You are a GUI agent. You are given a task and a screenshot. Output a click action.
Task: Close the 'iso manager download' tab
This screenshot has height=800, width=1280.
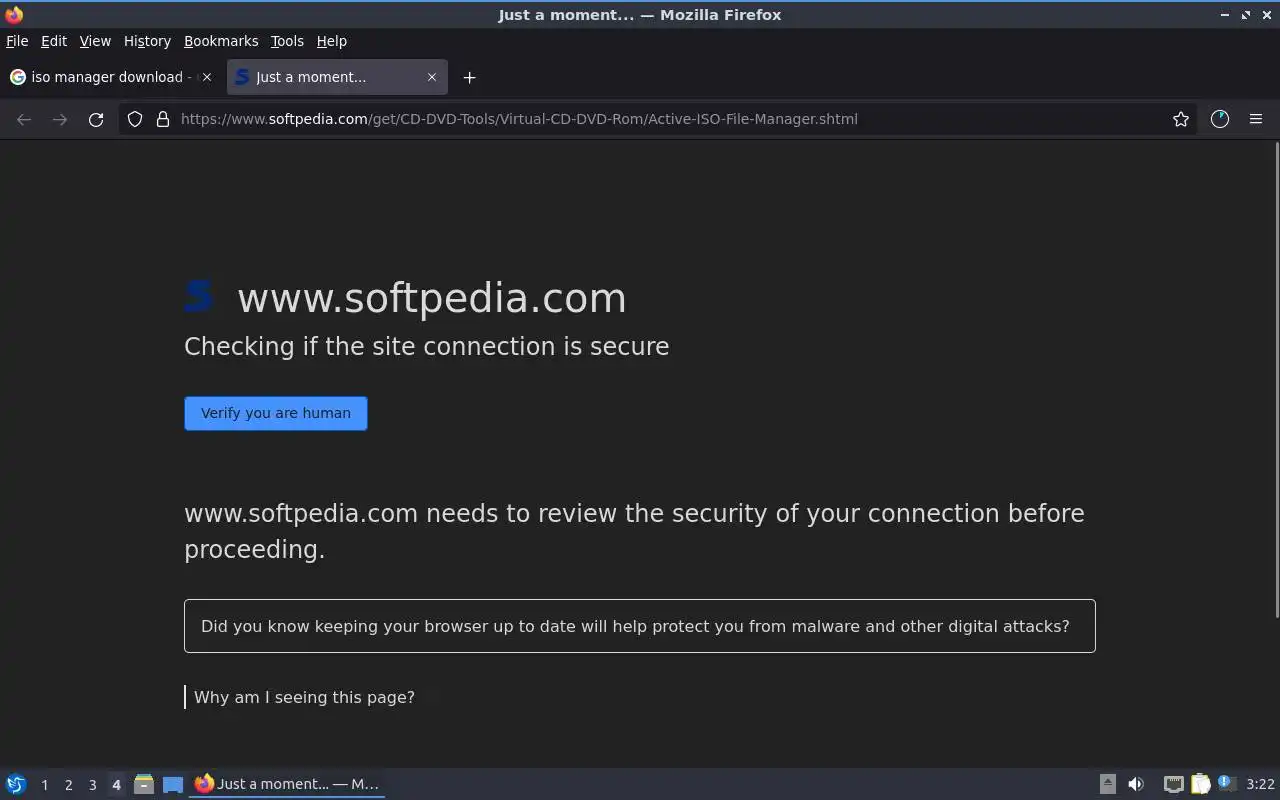tap(207, 77)
